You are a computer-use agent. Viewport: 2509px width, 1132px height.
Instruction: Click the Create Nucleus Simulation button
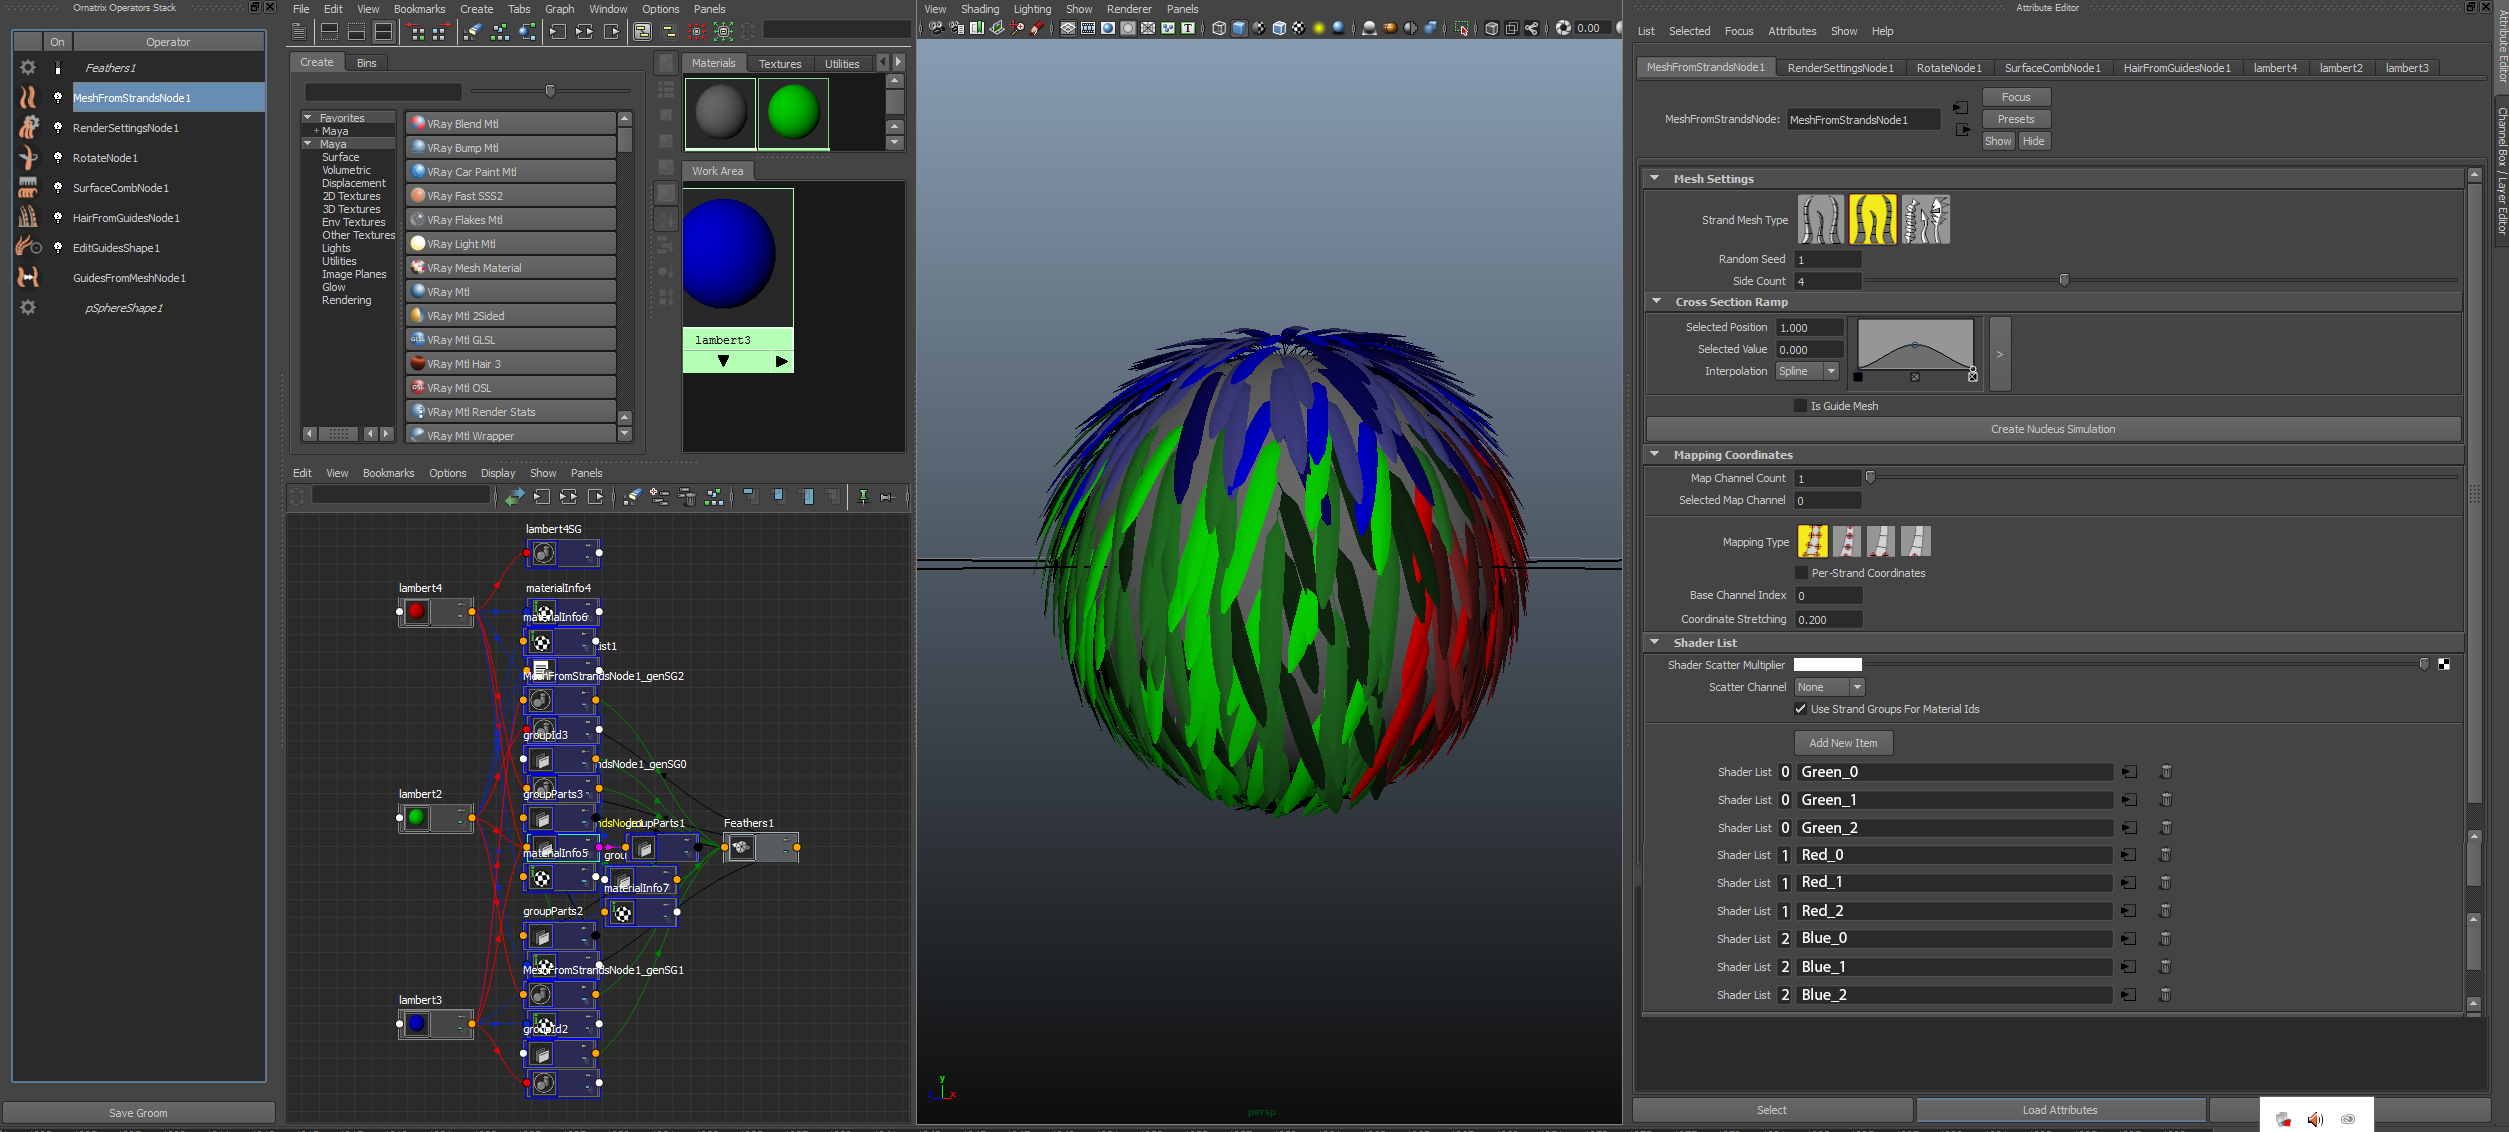(x=2052, y=429)
